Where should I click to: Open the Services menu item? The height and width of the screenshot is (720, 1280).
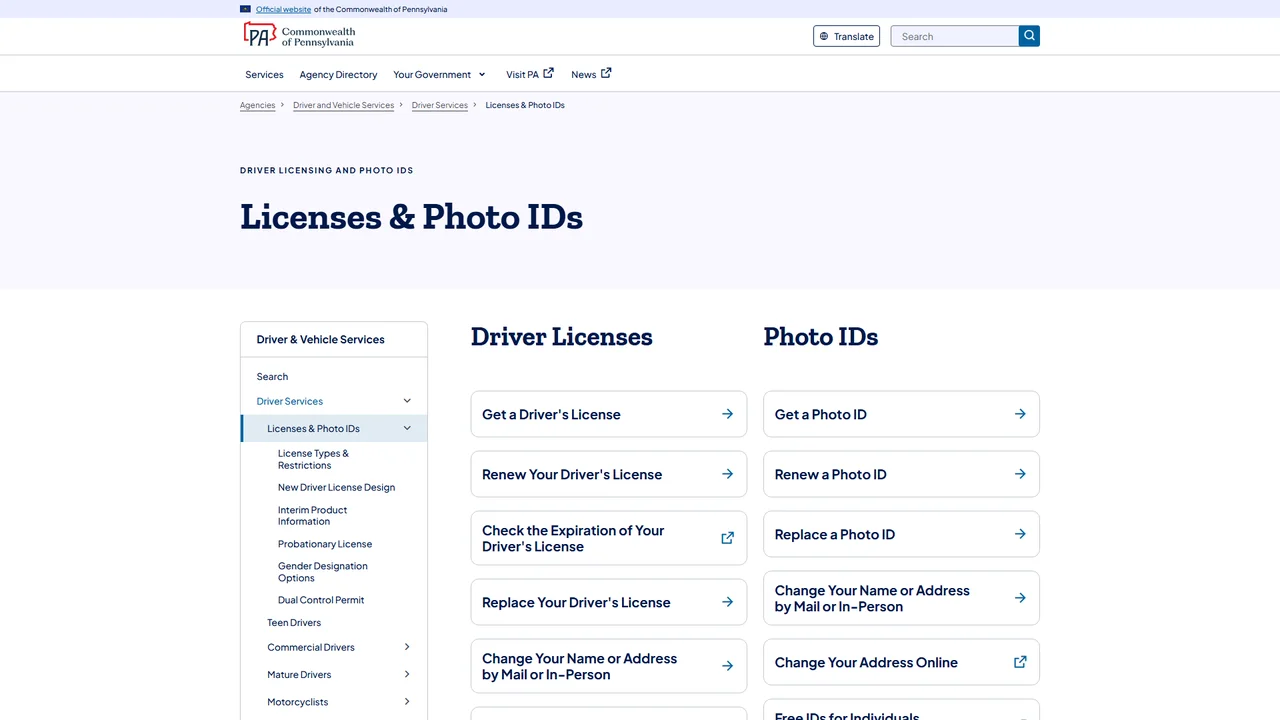tap(264, 75)
